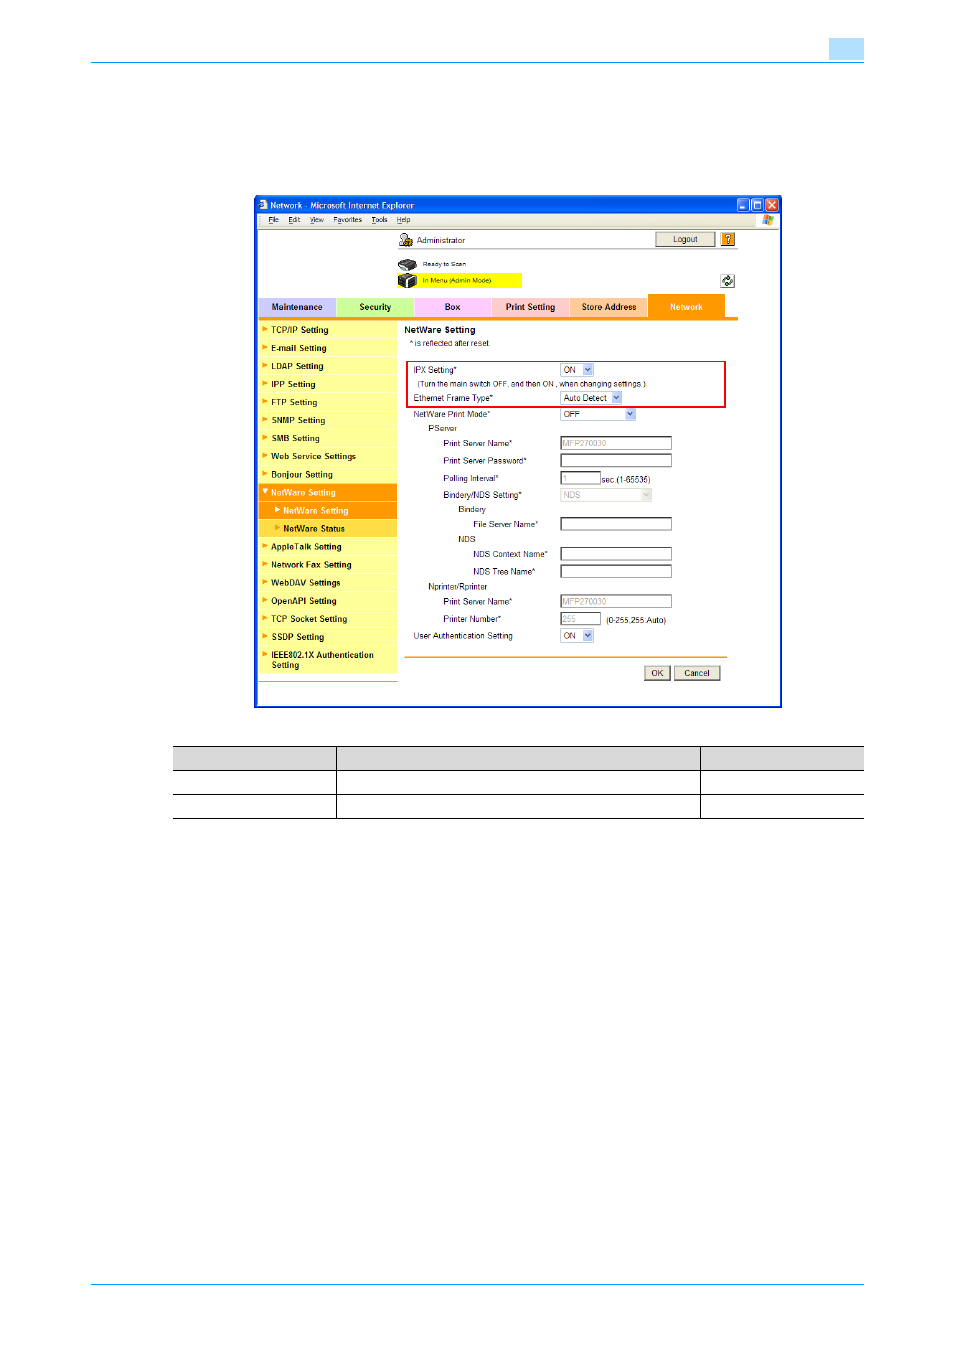This screenshot has width=954, height=1350.
Task: Click the NDS Tree Name field
Action: (x=616, y=572)
